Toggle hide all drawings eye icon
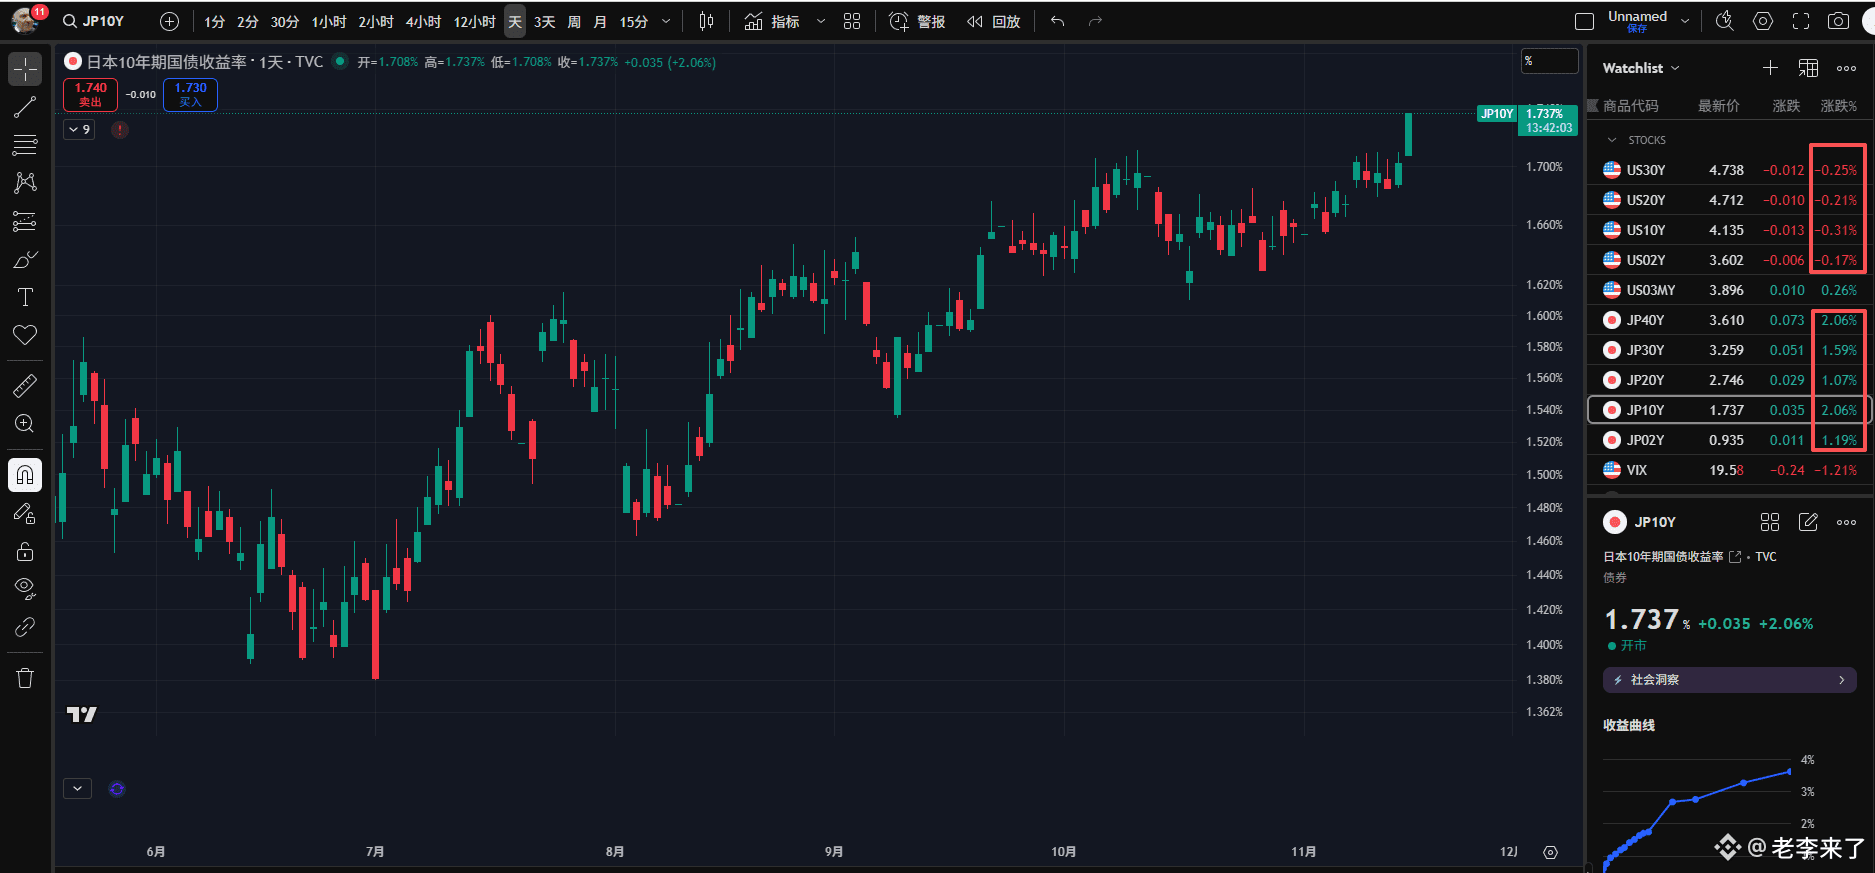 [25, 588]
